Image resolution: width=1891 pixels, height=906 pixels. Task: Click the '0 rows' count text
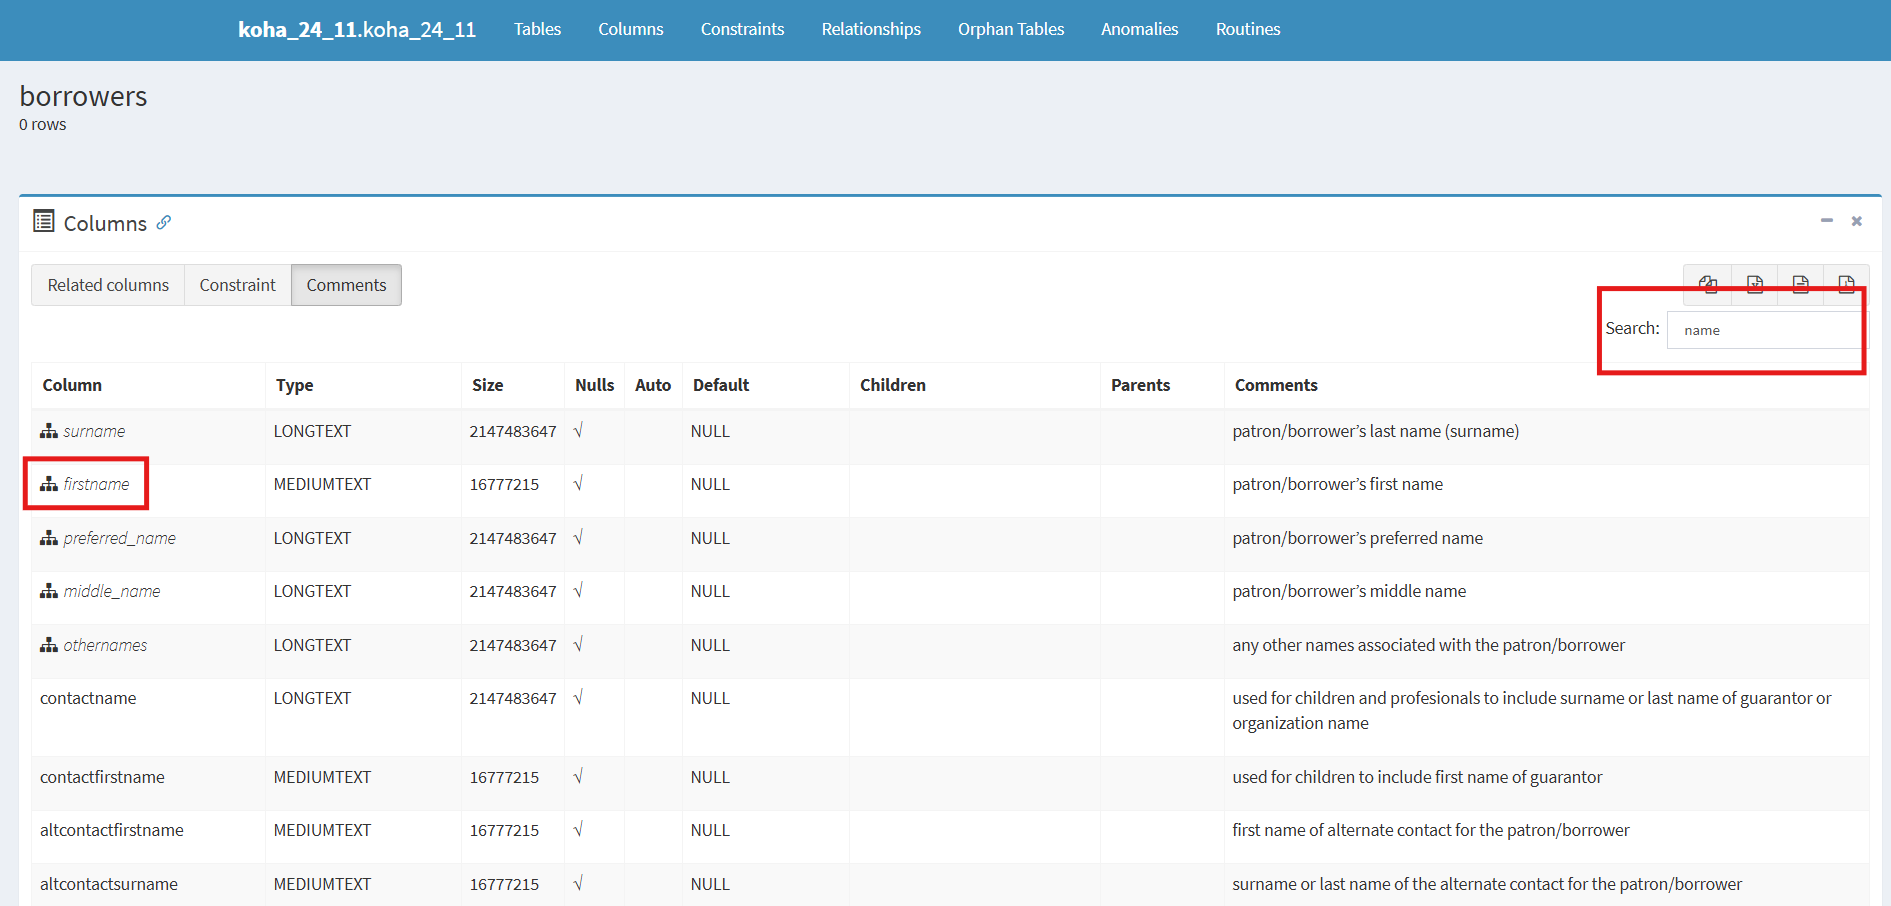pos(43,124)
